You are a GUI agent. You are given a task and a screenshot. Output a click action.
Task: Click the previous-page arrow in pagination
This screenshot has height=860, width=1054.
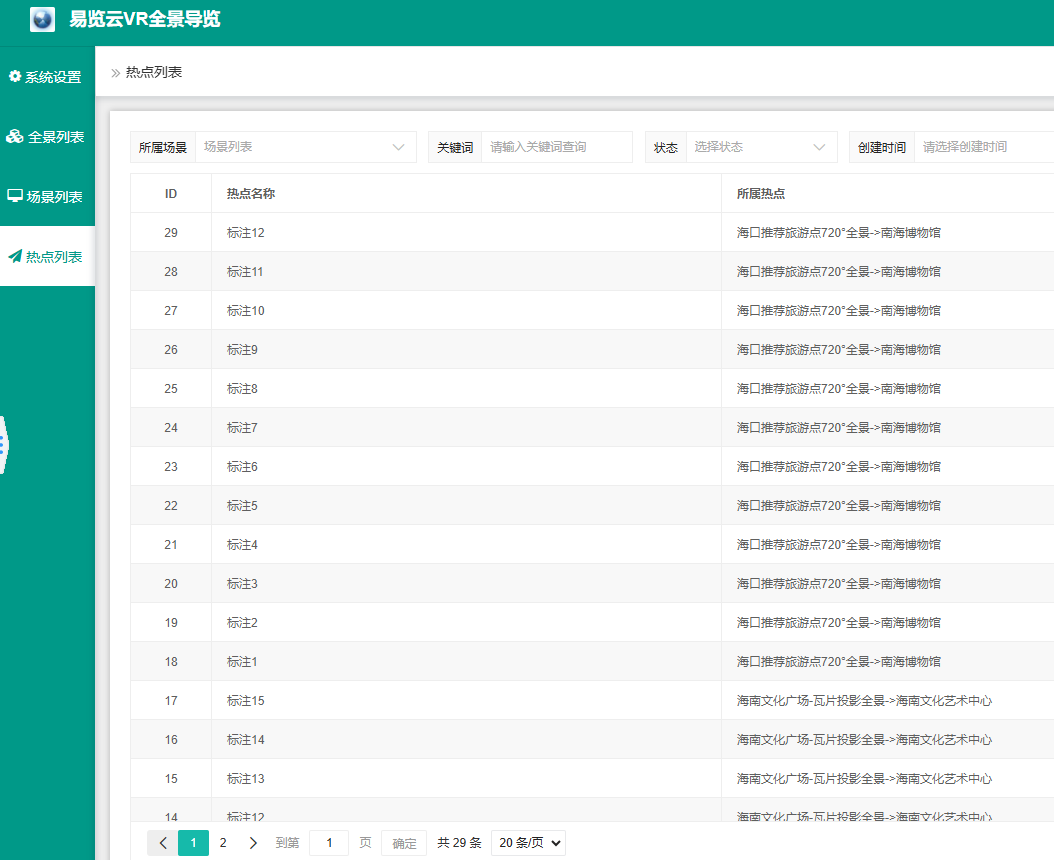coord(162,843)
